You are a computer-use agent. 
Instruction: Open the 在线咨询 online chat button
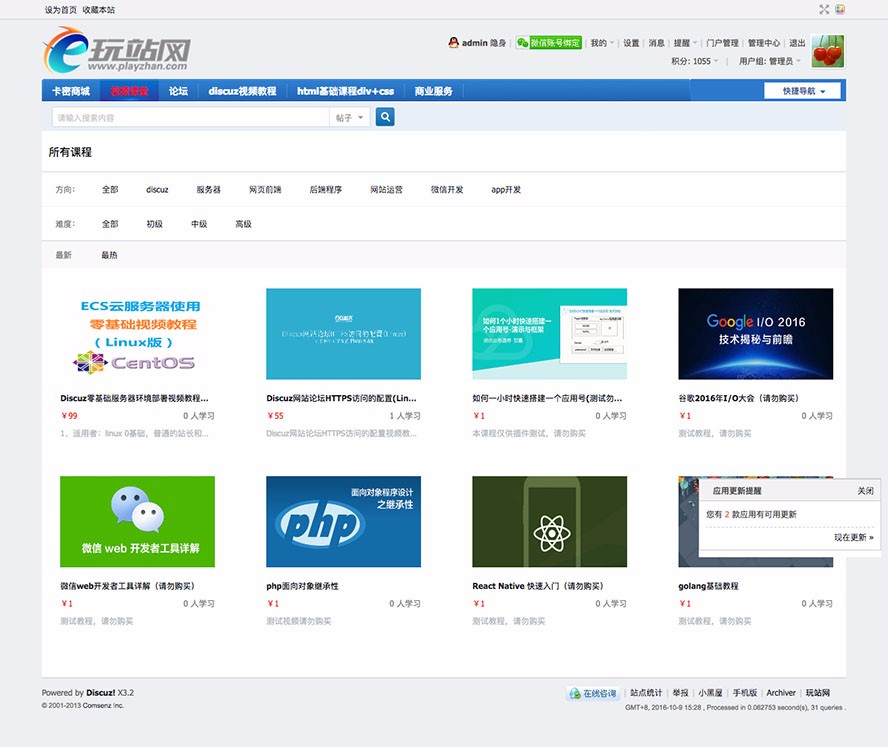593,693
